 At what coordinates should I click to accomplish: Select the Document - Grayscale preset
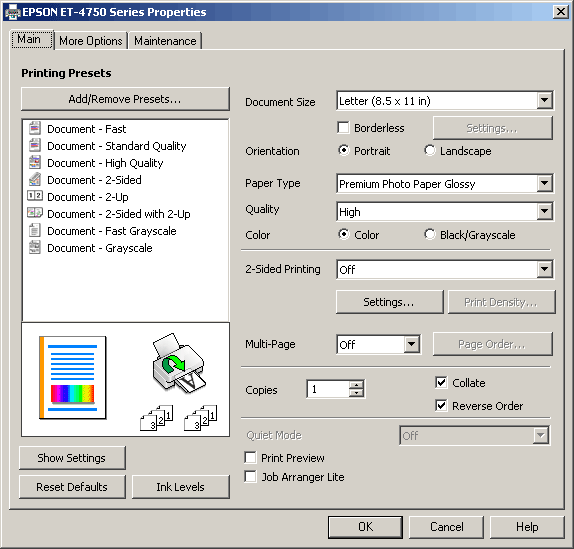(100, 248)
